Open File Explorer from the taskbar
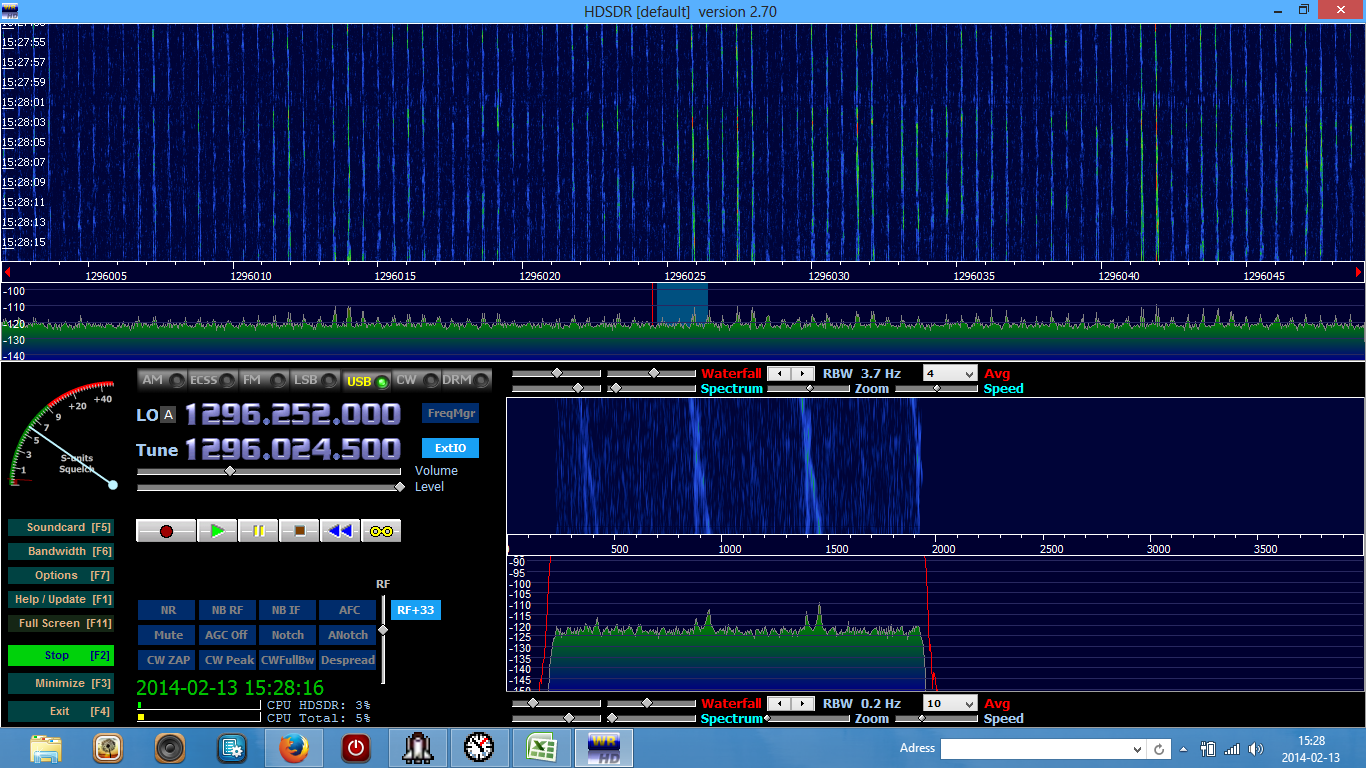 coord(46,748)
